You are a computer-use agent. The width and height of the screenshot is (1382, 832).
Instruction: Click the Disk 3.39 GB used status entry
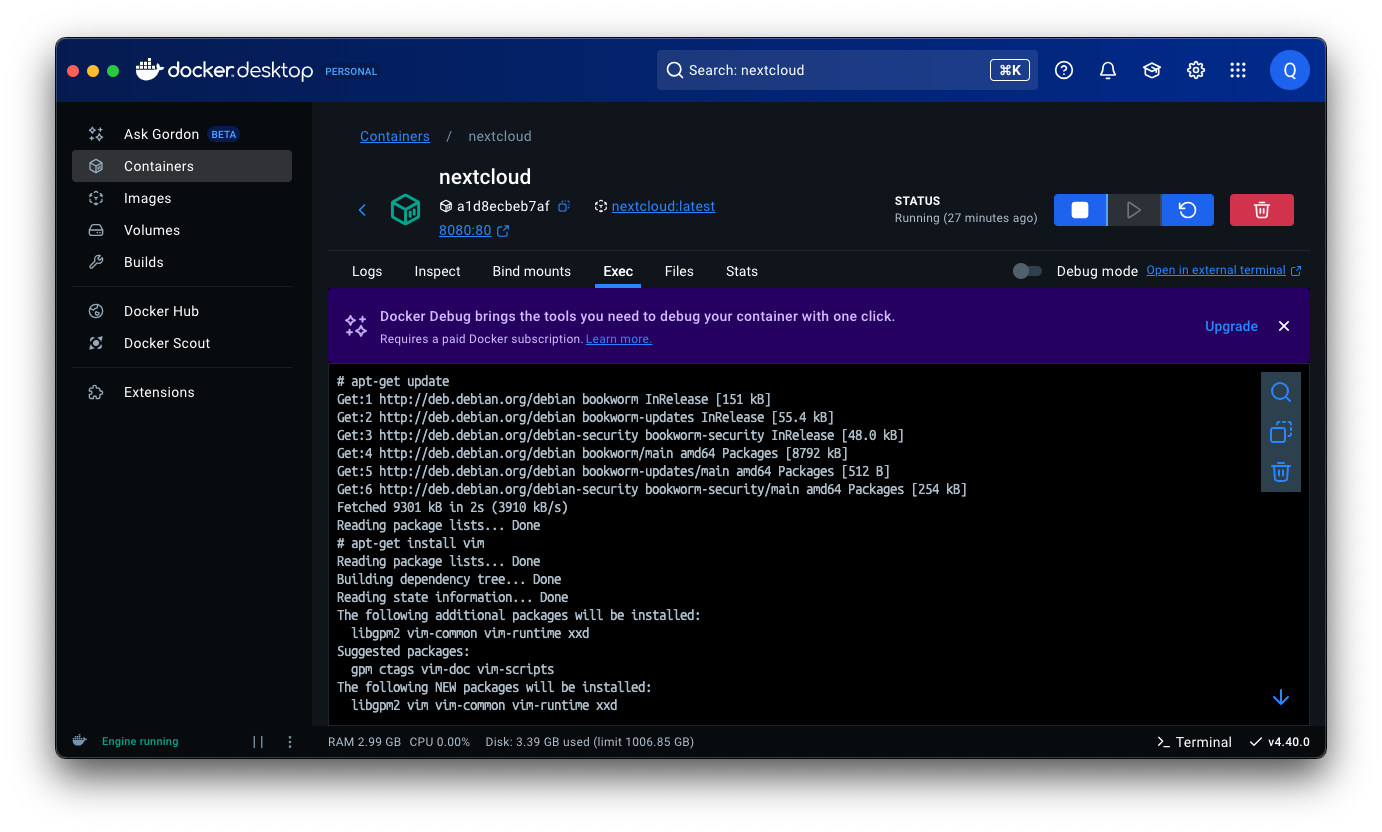(590, 742)
